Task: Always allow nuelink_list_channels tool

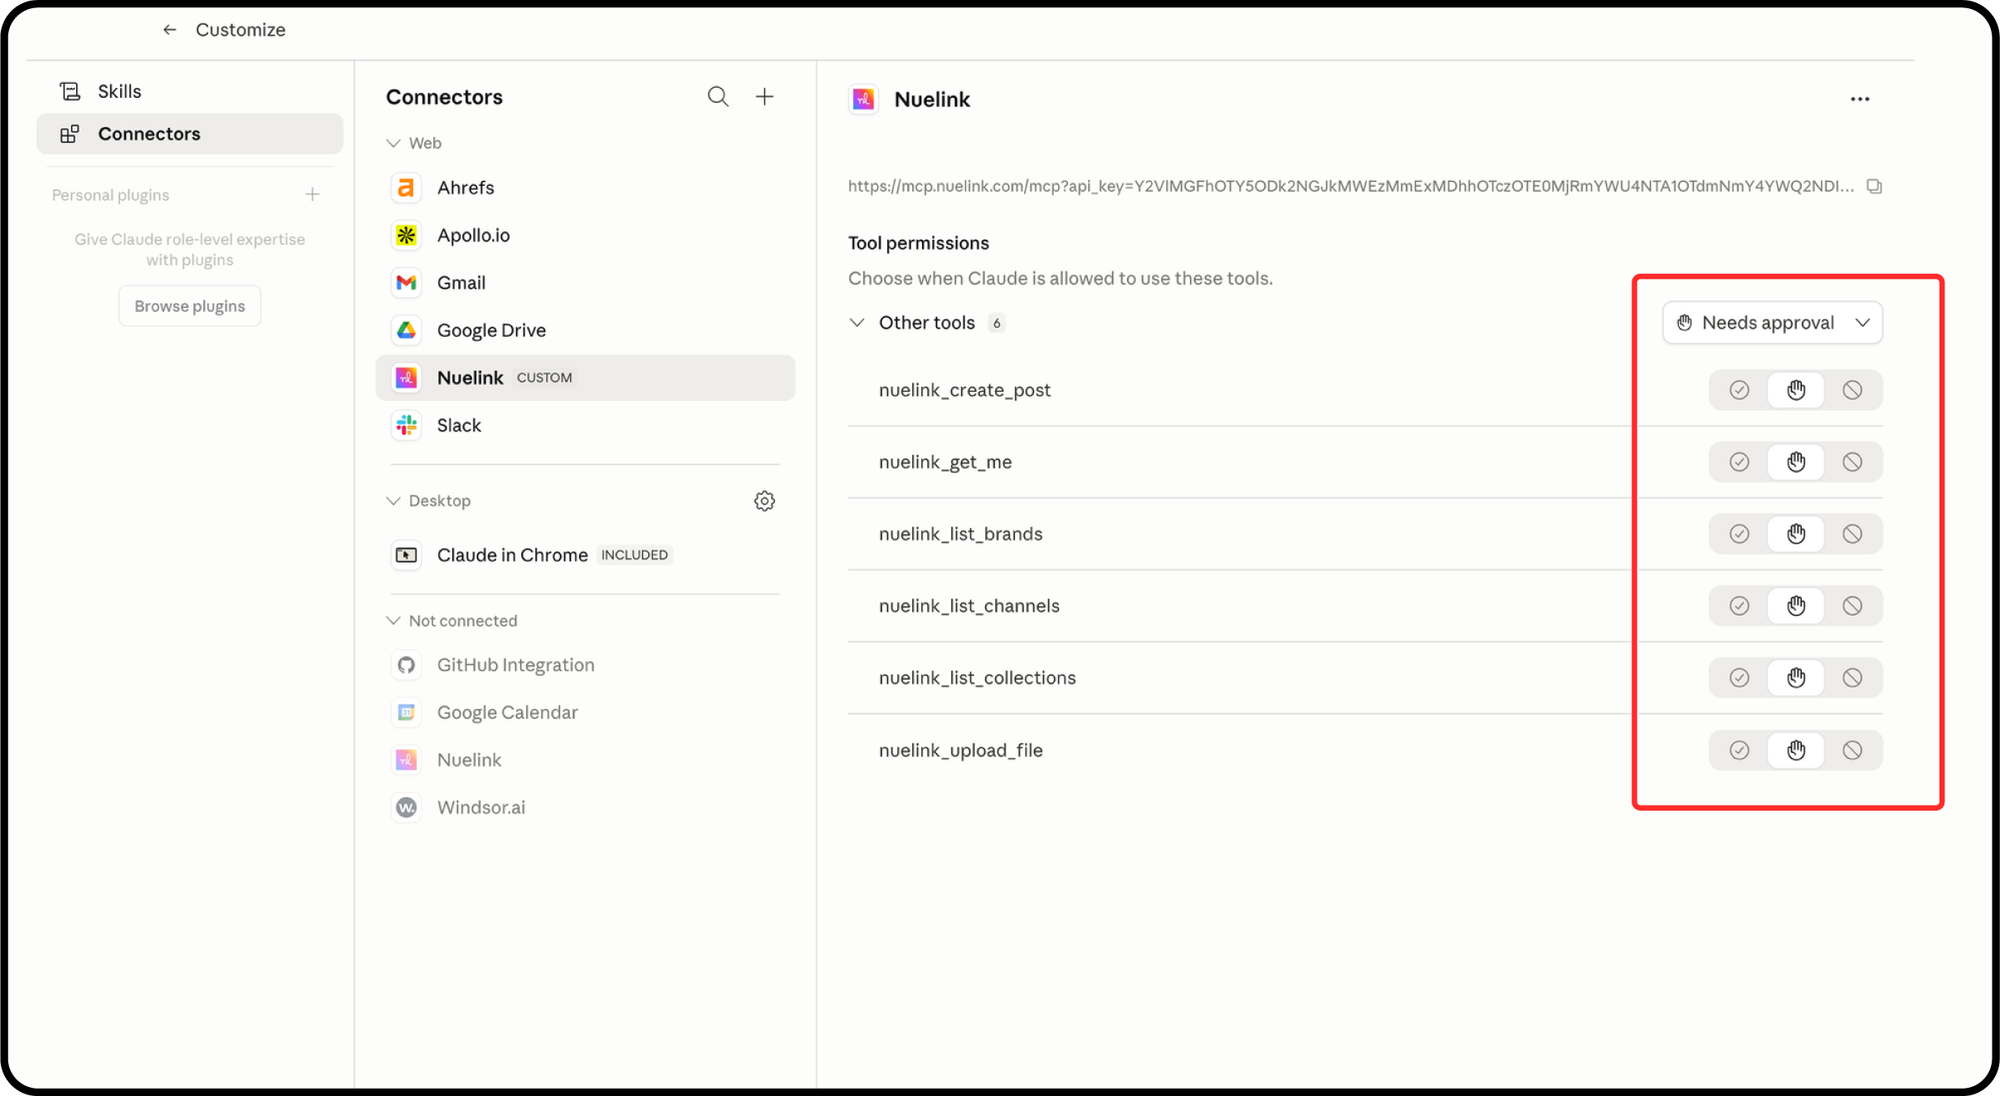Action: point(1739,606)
